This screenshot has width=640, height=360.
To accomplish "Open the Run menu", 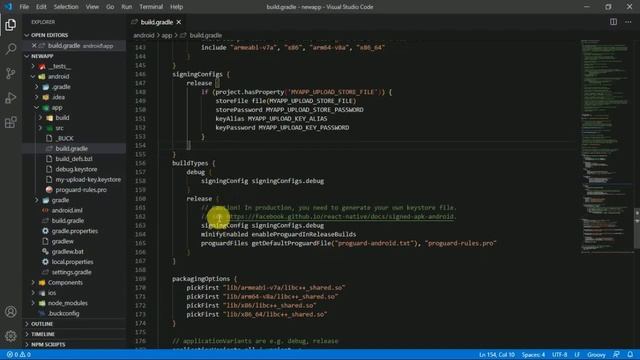I will pyautogui.click(x=127, y=7).
